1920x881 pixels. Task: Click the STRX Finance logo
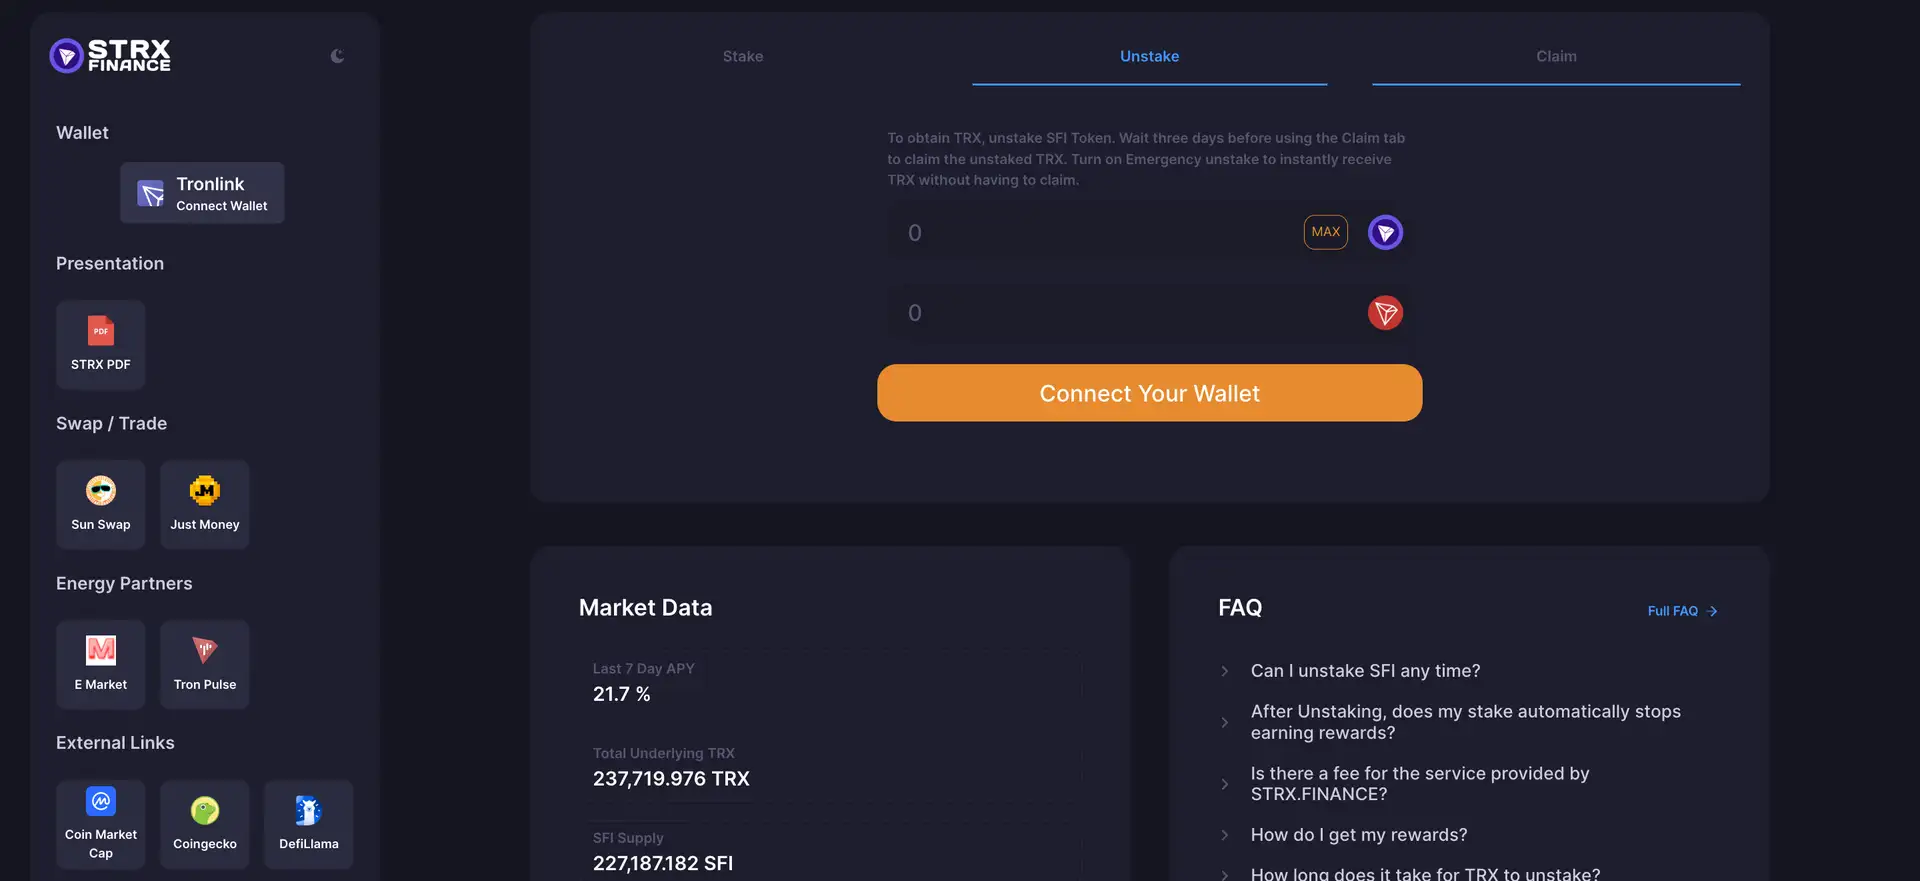pyautogui.click(x=110, y=56)
